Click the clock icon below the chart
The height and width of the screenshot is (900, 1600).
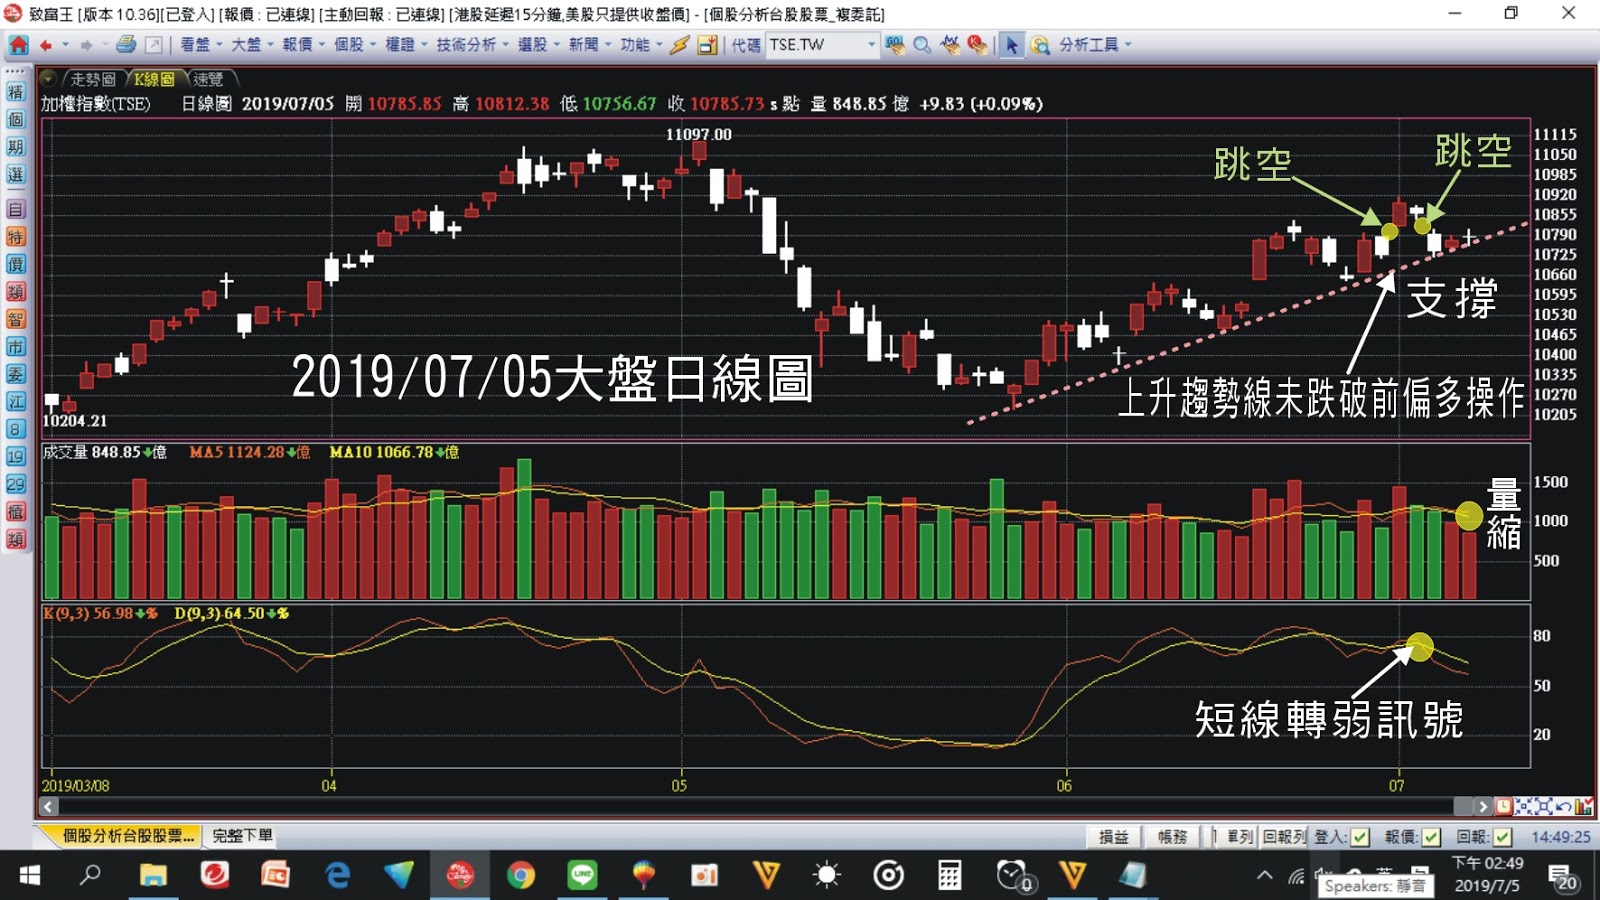1503,806
